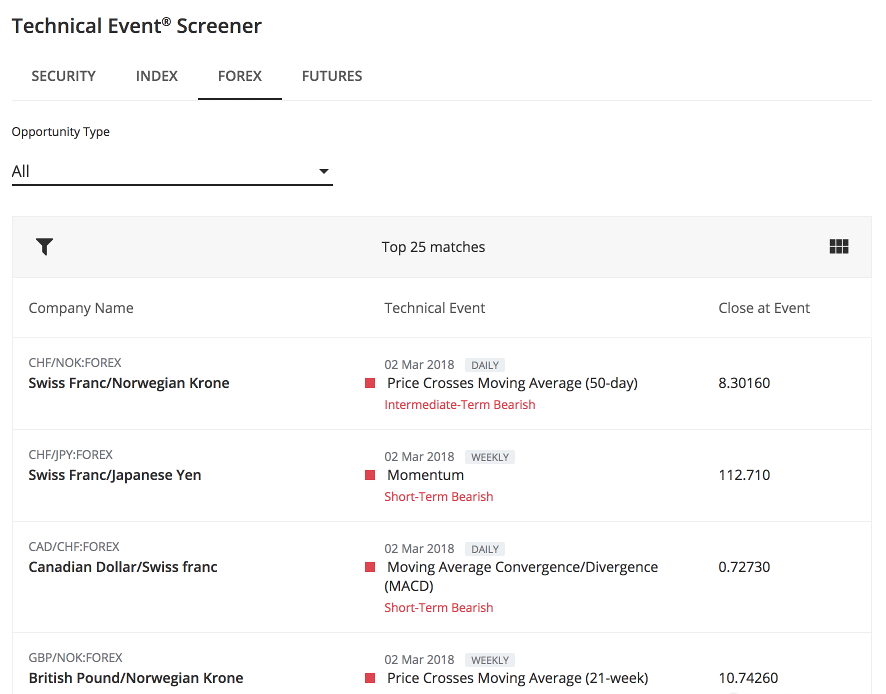Click Price Crosses Moving Average (21-week) event
Screen dimensions: 886x694
pos(518,678)
